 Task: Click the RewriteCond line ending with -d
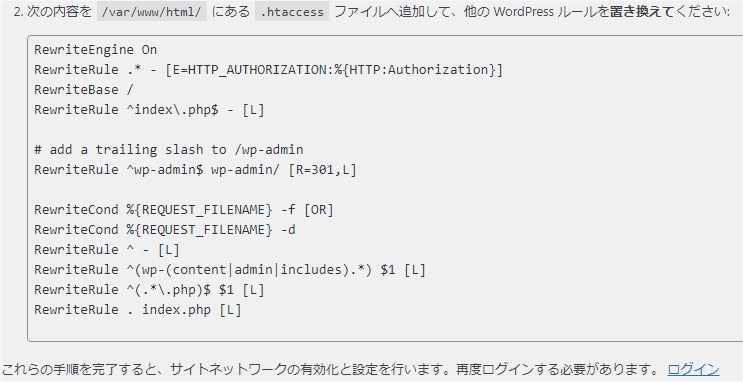pyautogui.click(x=165, y=230)
